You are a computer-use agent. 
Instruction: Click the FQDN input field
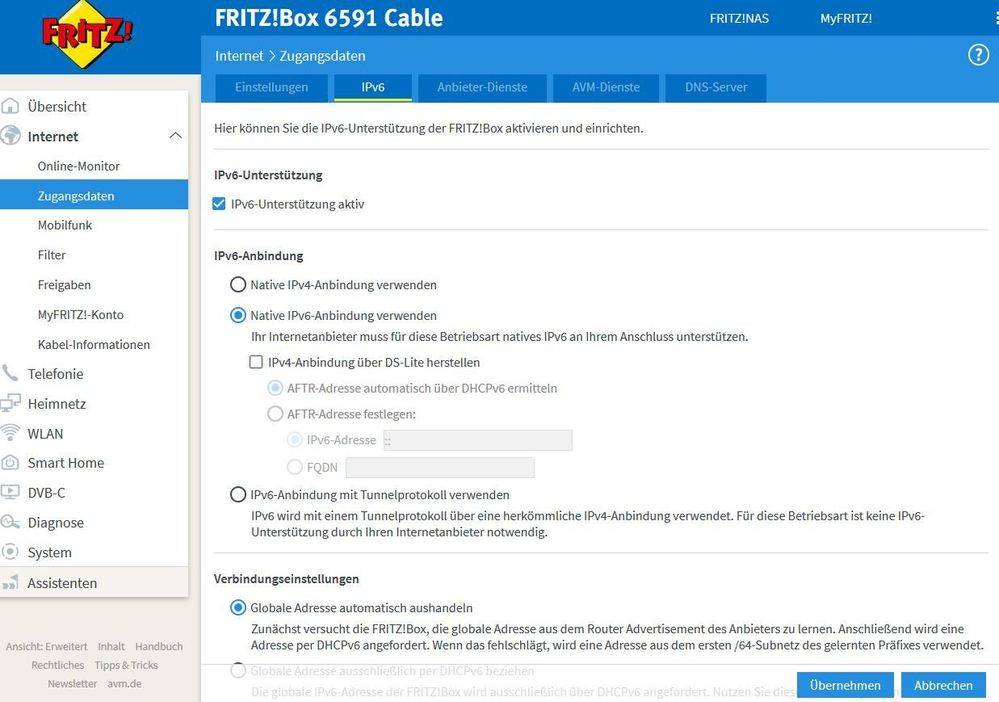click(x=440, y=467)
